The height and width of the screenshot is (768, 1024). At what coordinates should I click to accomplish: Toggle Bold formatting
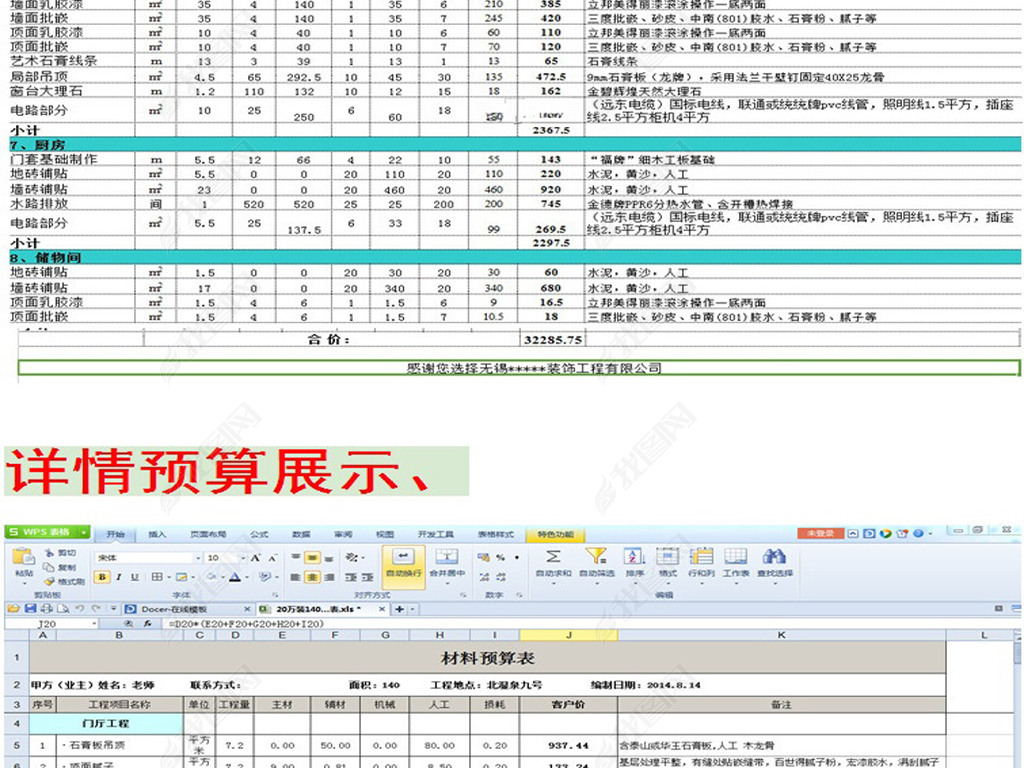(102, 577)
